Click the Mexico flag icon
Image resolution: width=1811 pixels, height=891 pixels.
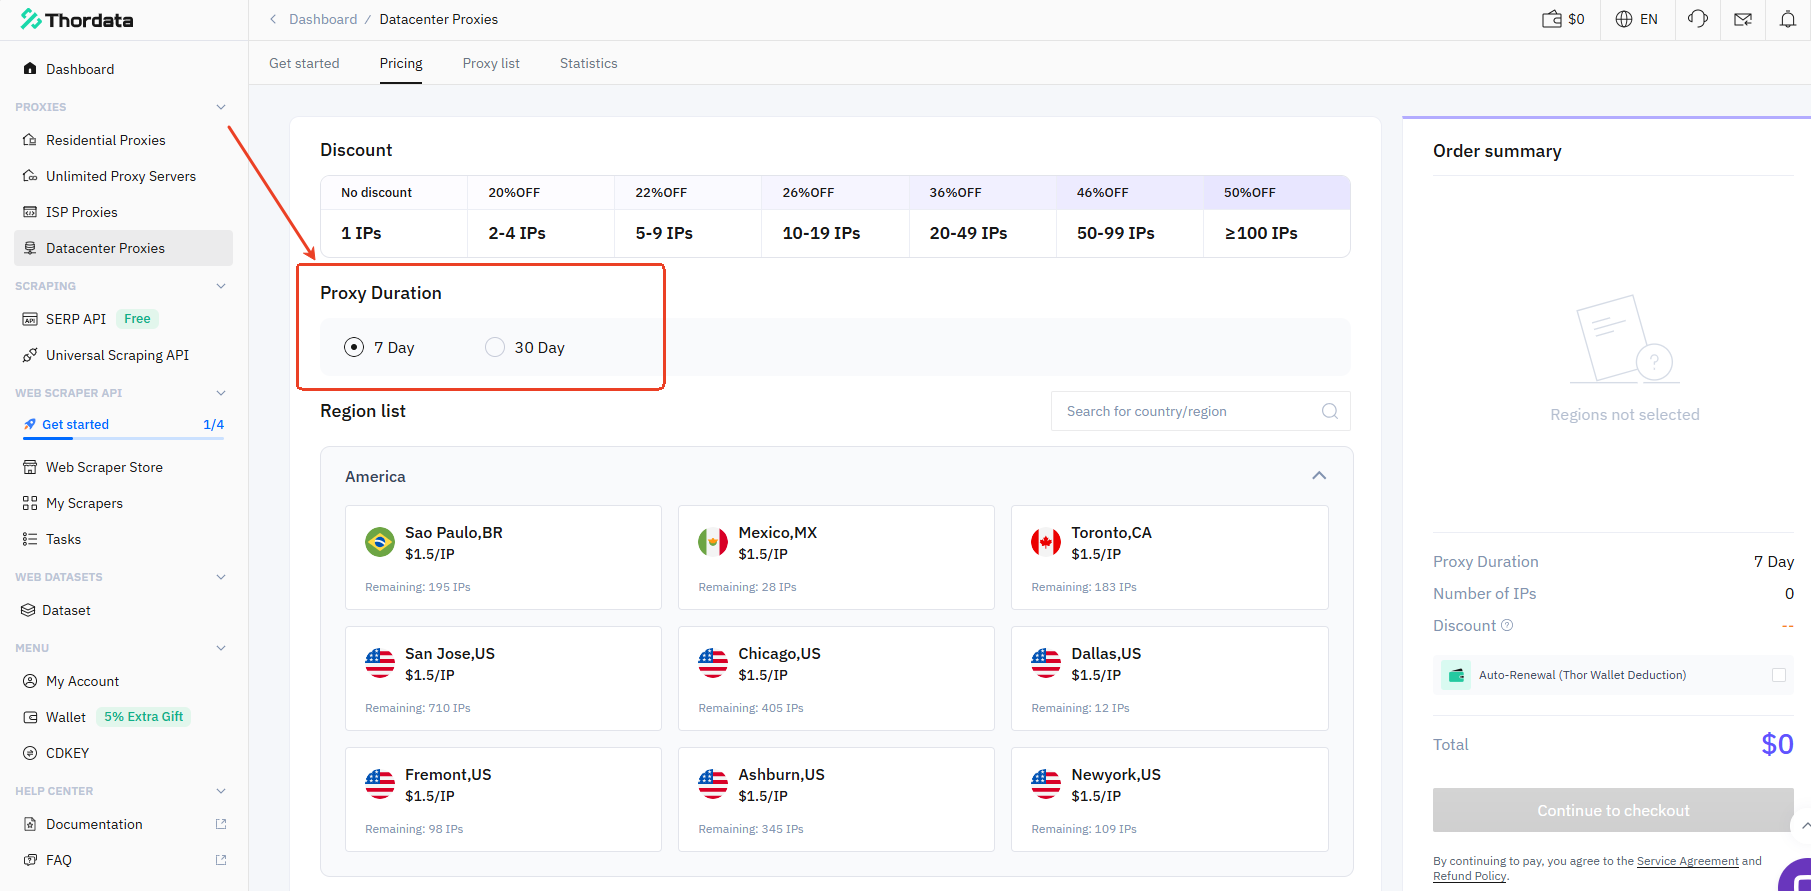tap(713, 542)
